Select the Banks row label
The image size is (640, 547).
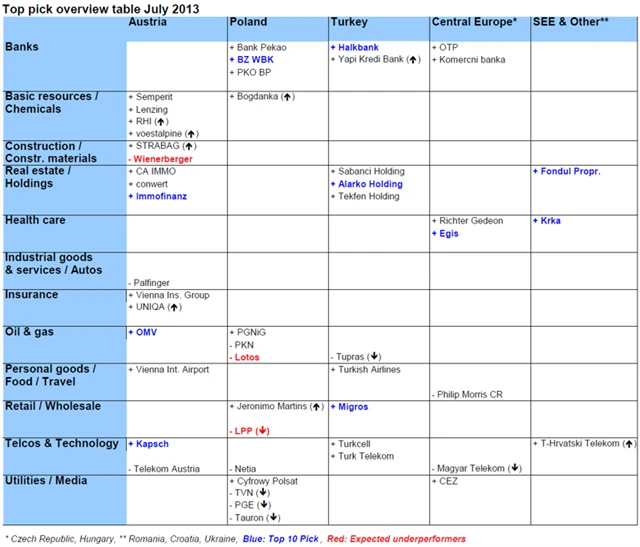coord(22,47)
